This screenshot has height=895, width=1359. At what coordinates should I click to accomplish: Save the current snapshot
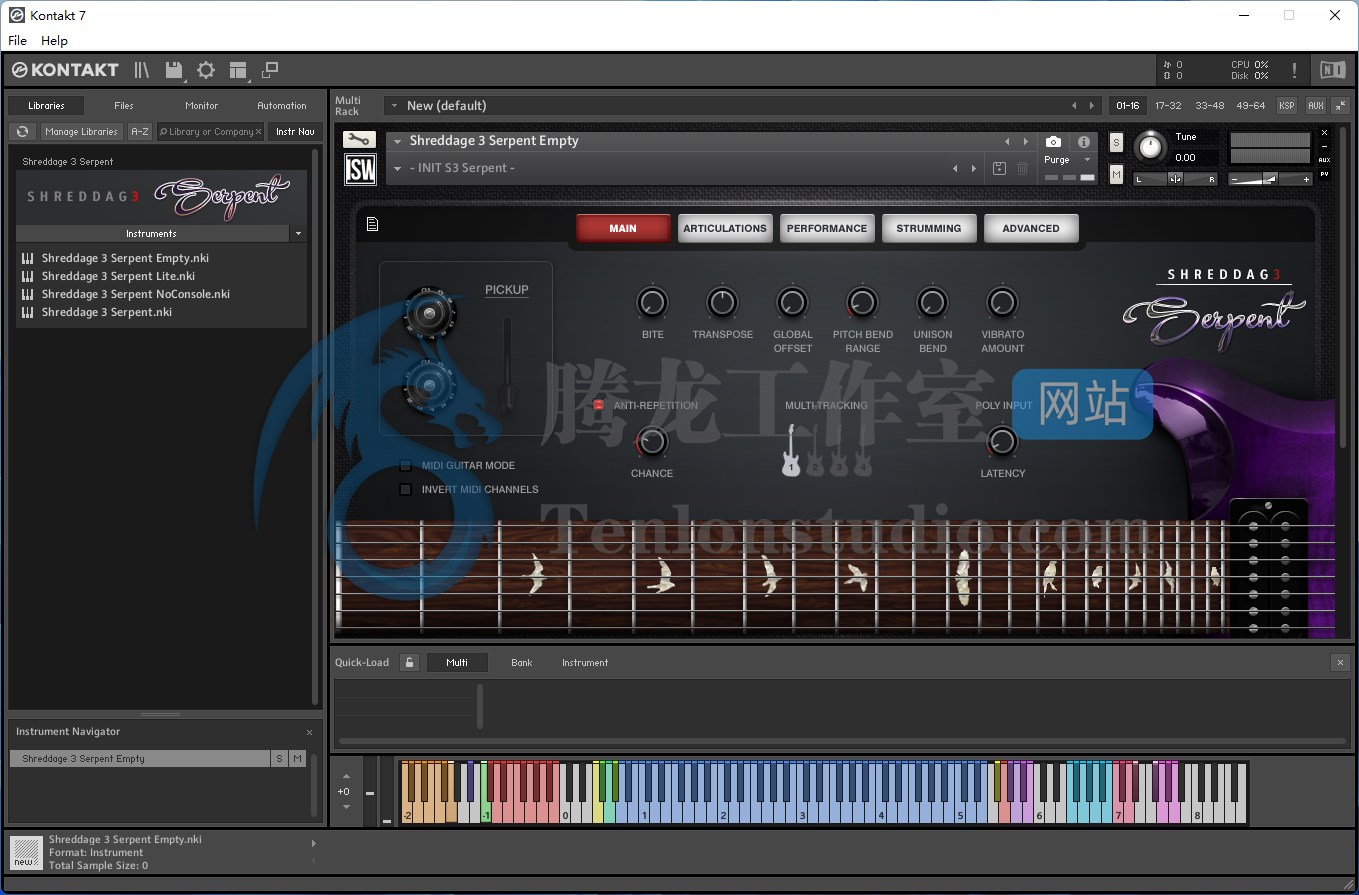tap(999, 168)
